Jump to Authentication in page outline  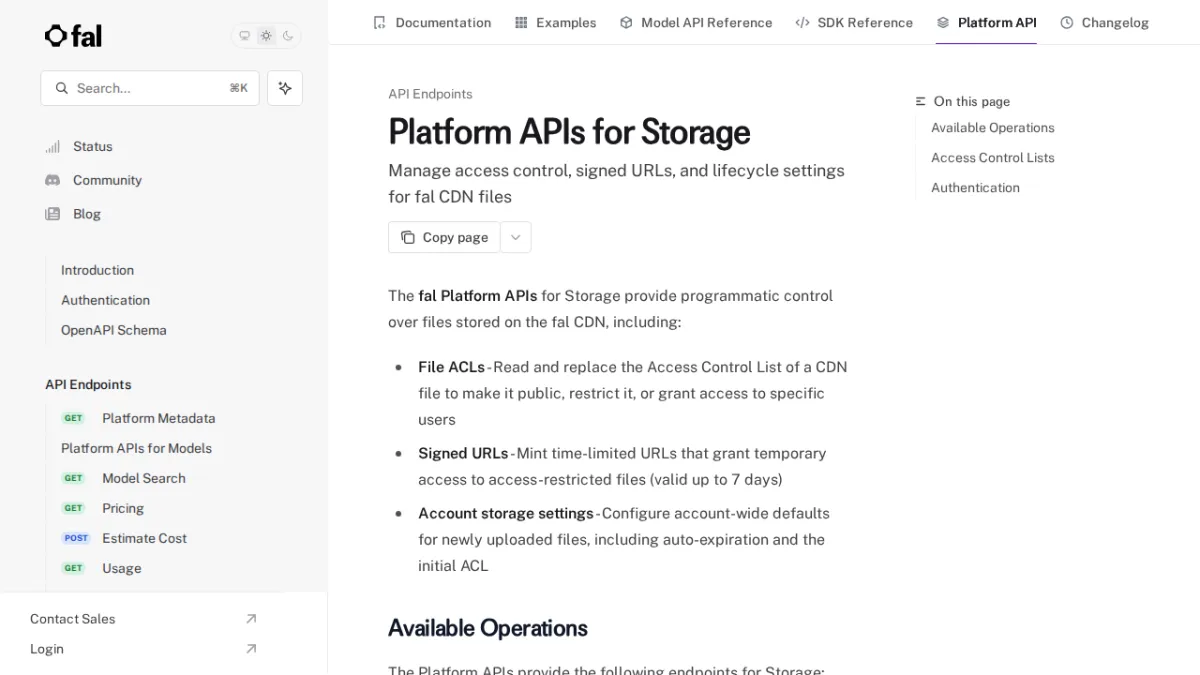975,188
